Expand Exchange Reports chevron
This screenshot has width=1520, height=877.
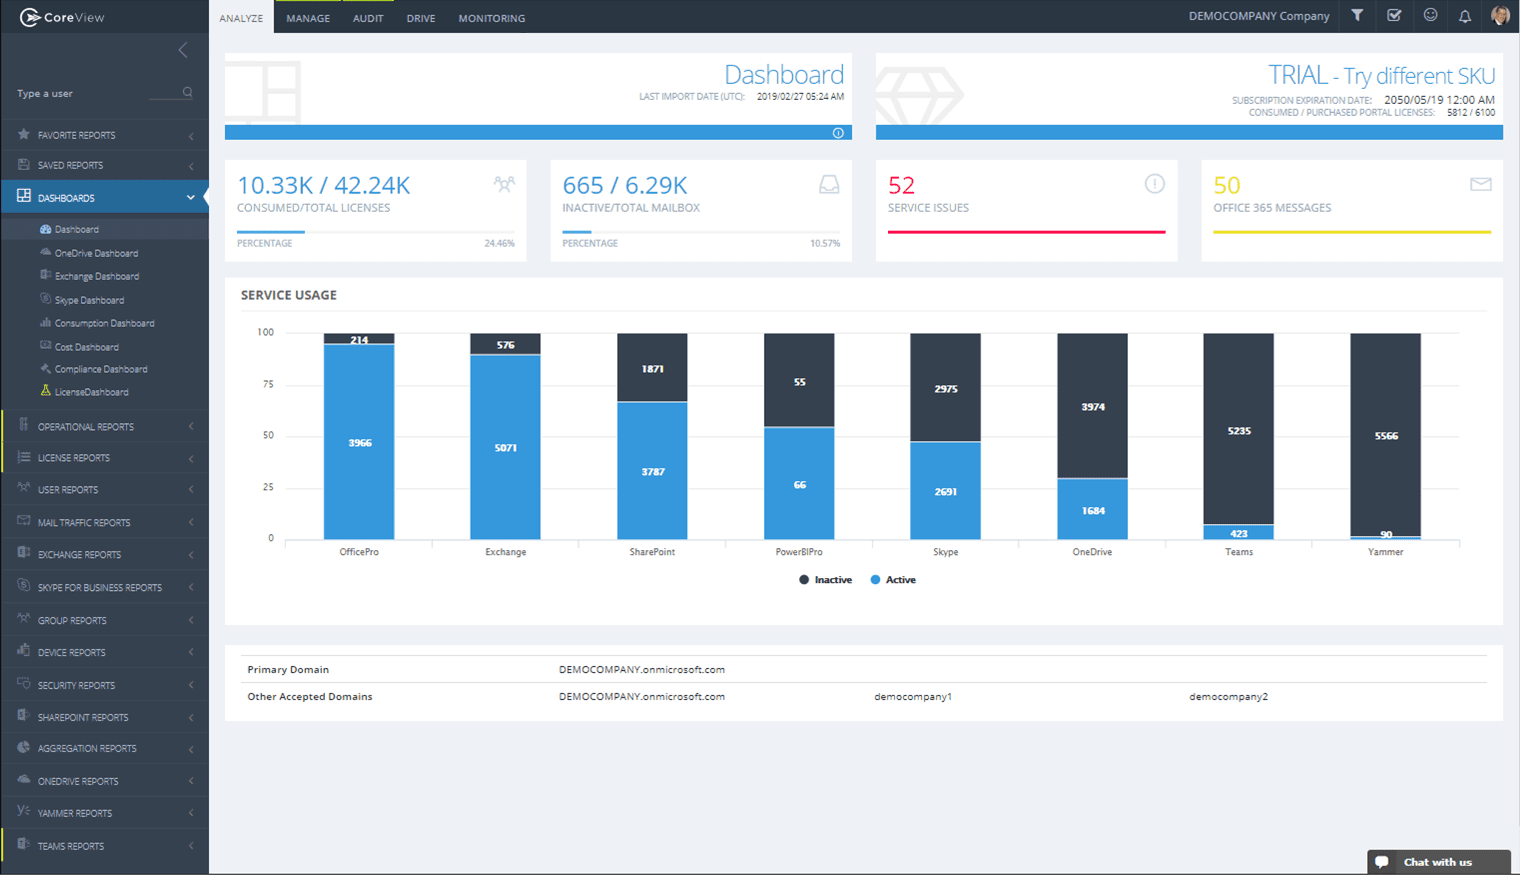191,555
